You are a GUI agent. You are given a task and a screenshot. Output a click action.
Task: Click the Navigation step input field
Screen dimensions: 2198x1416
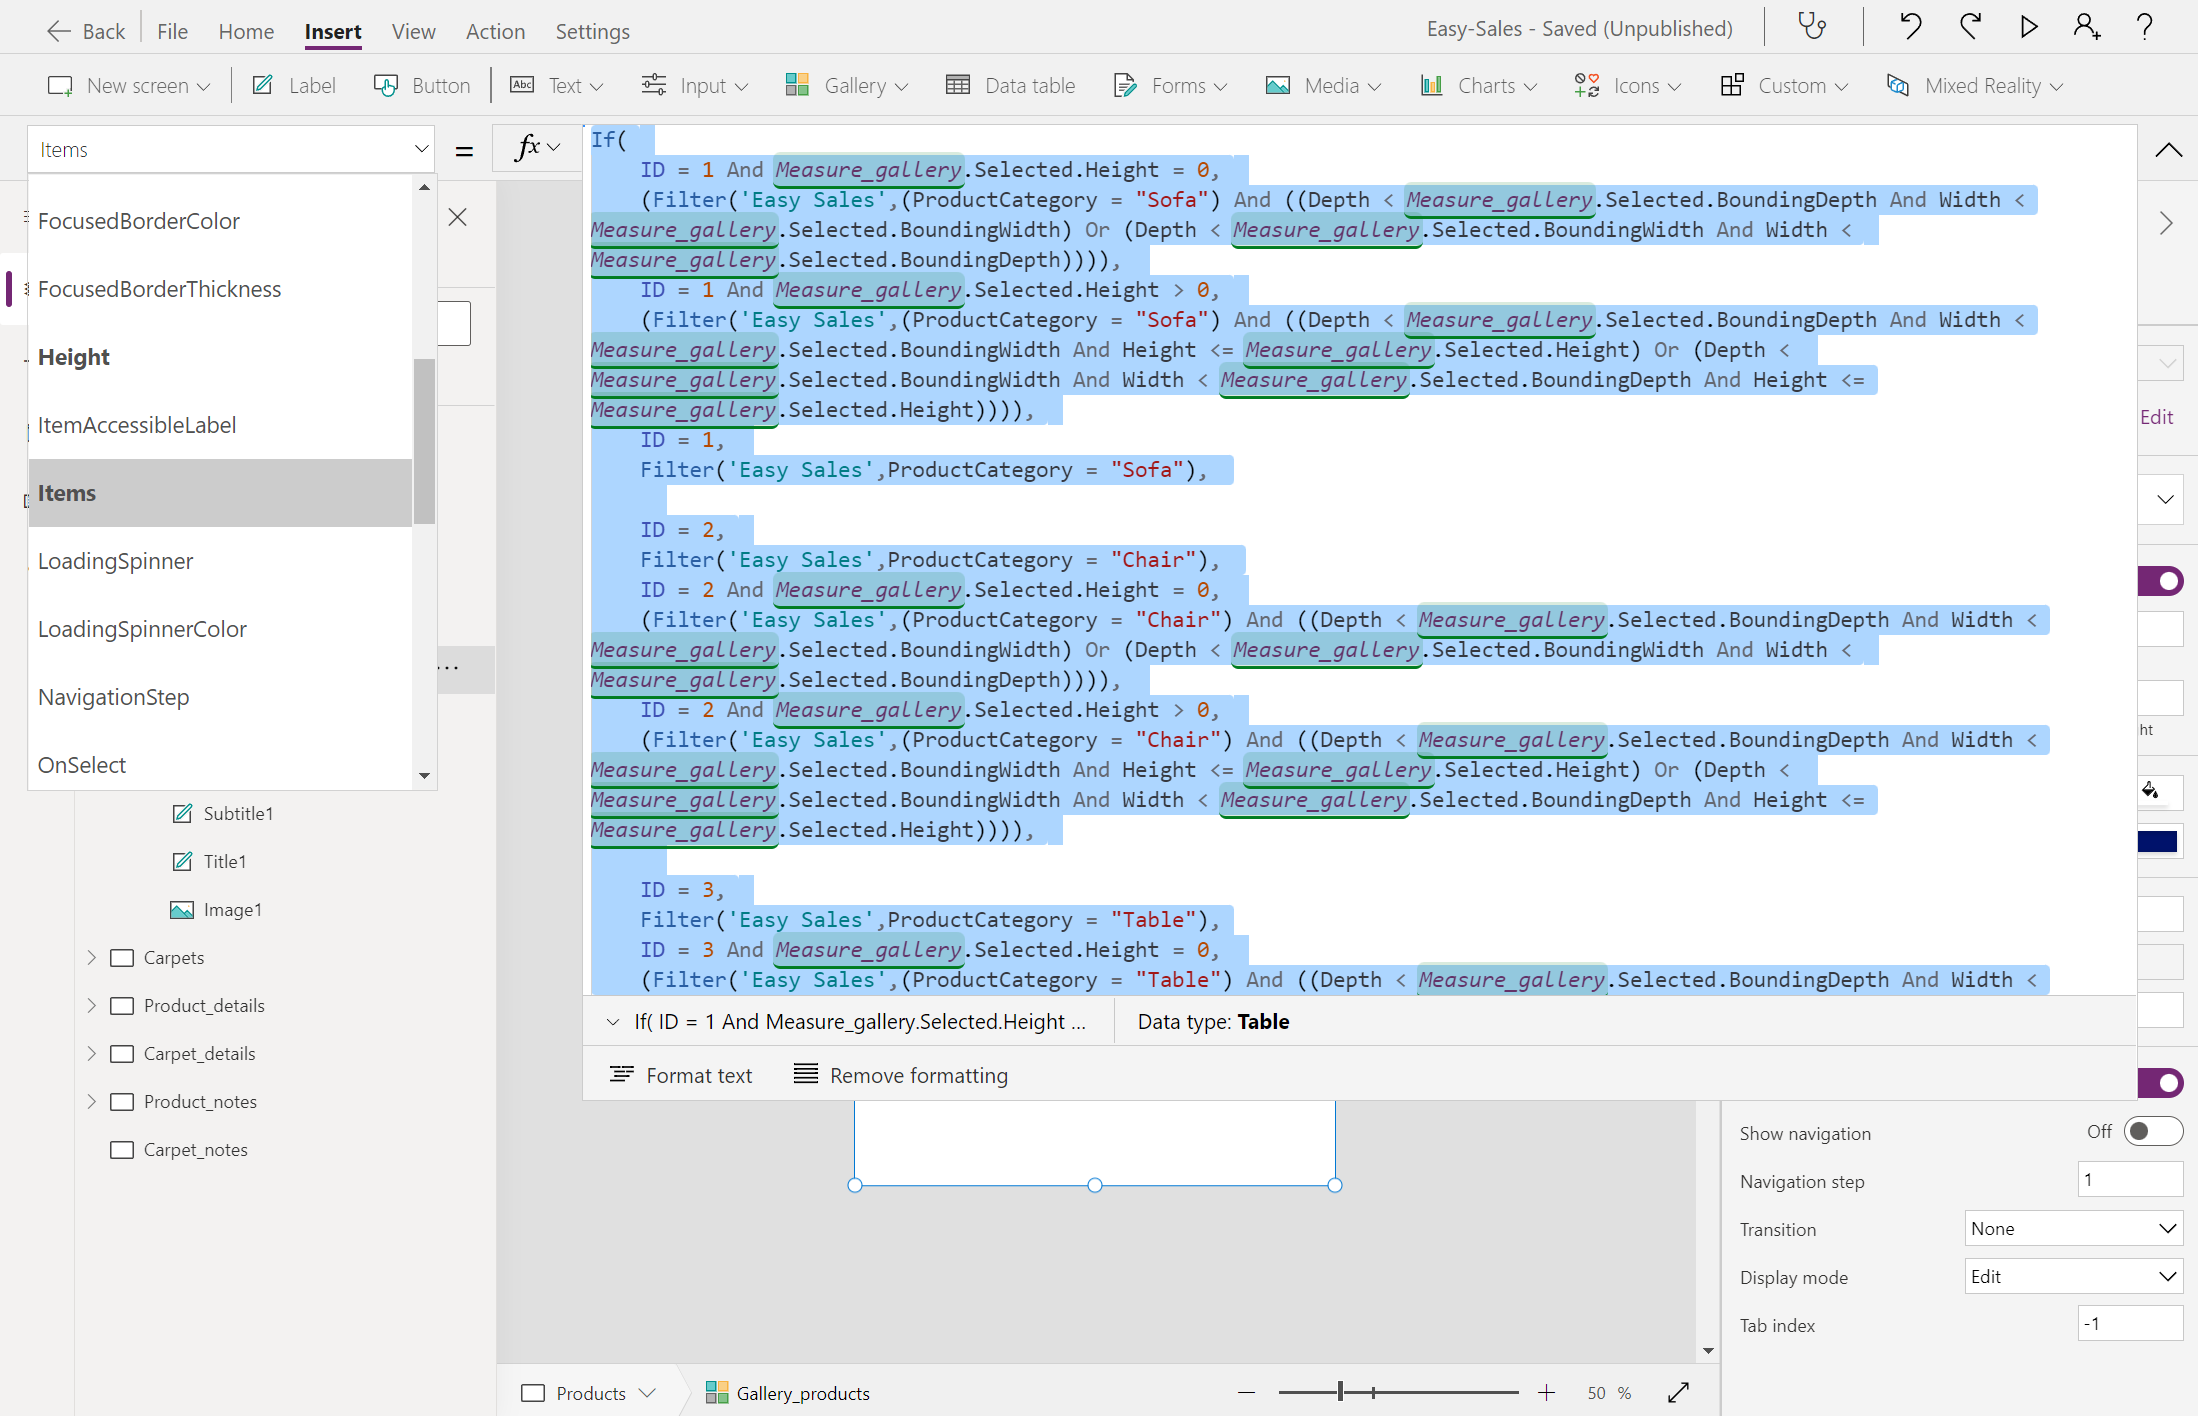2130,1179
